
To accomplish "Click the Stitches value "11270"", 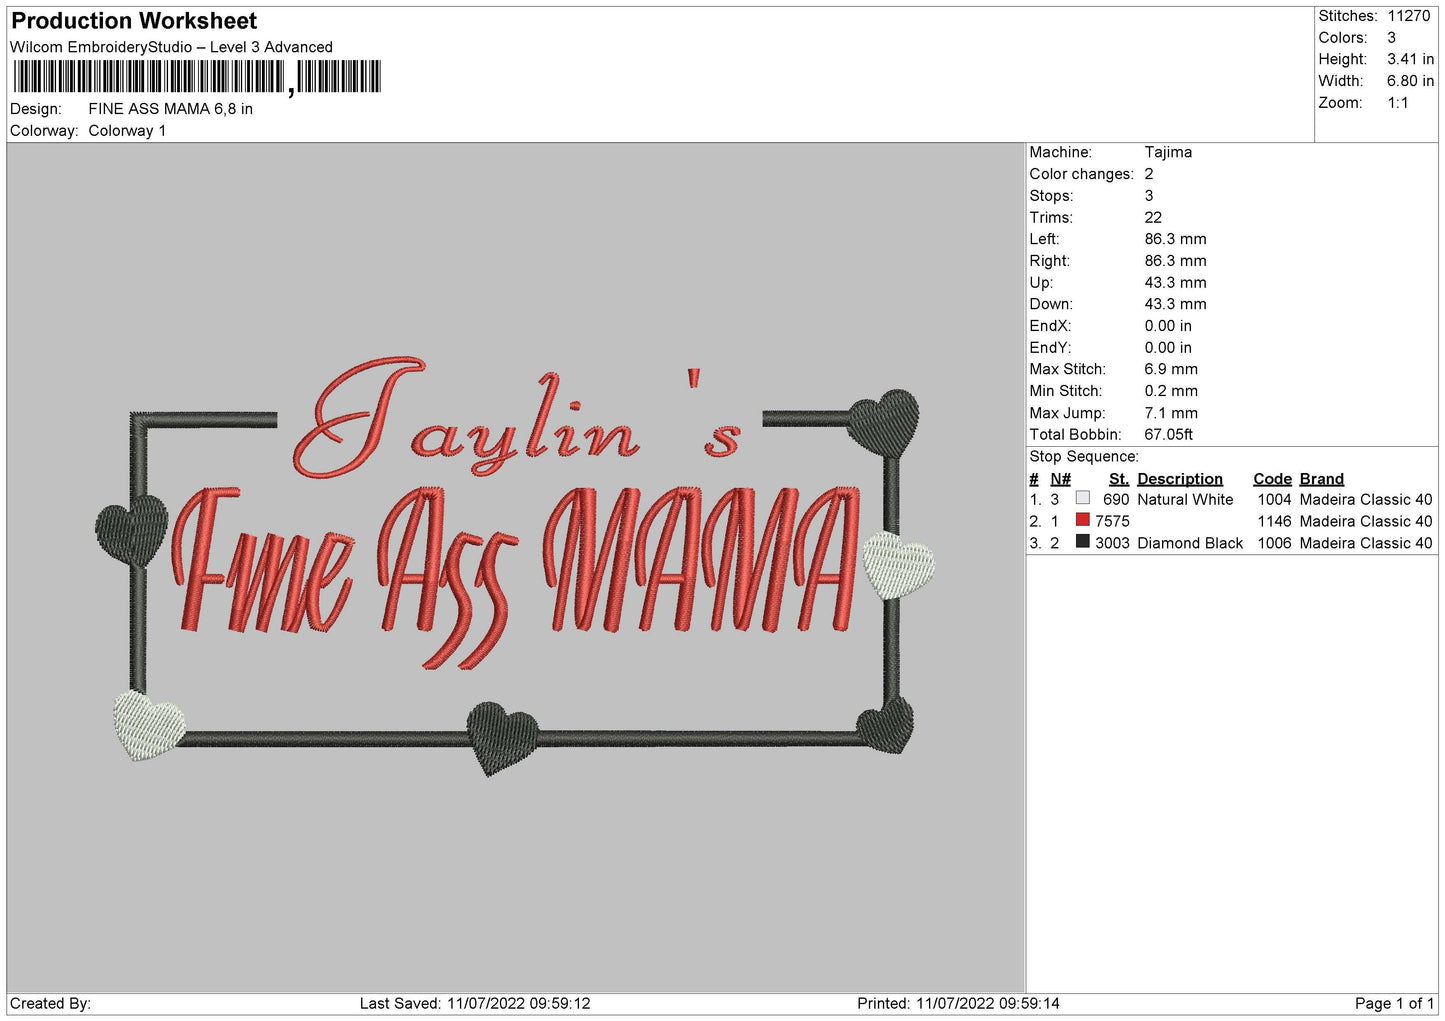I will click(x=1409, y=16).
